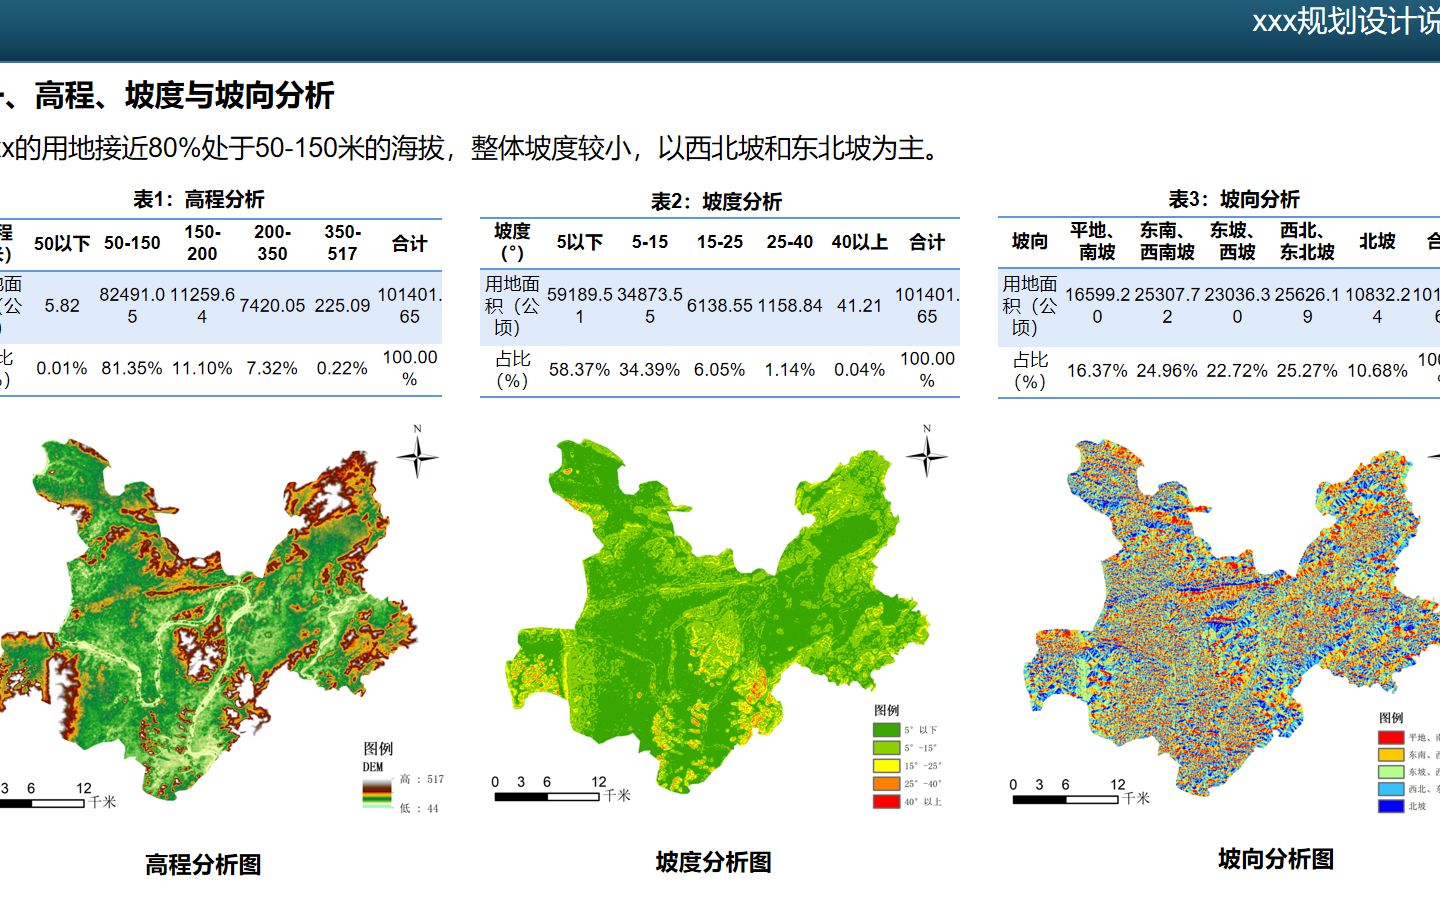This screenshot has height=900, width=1440.
Task: Click the orange 25°-40° legend swatch
Action: coord(886,784)
